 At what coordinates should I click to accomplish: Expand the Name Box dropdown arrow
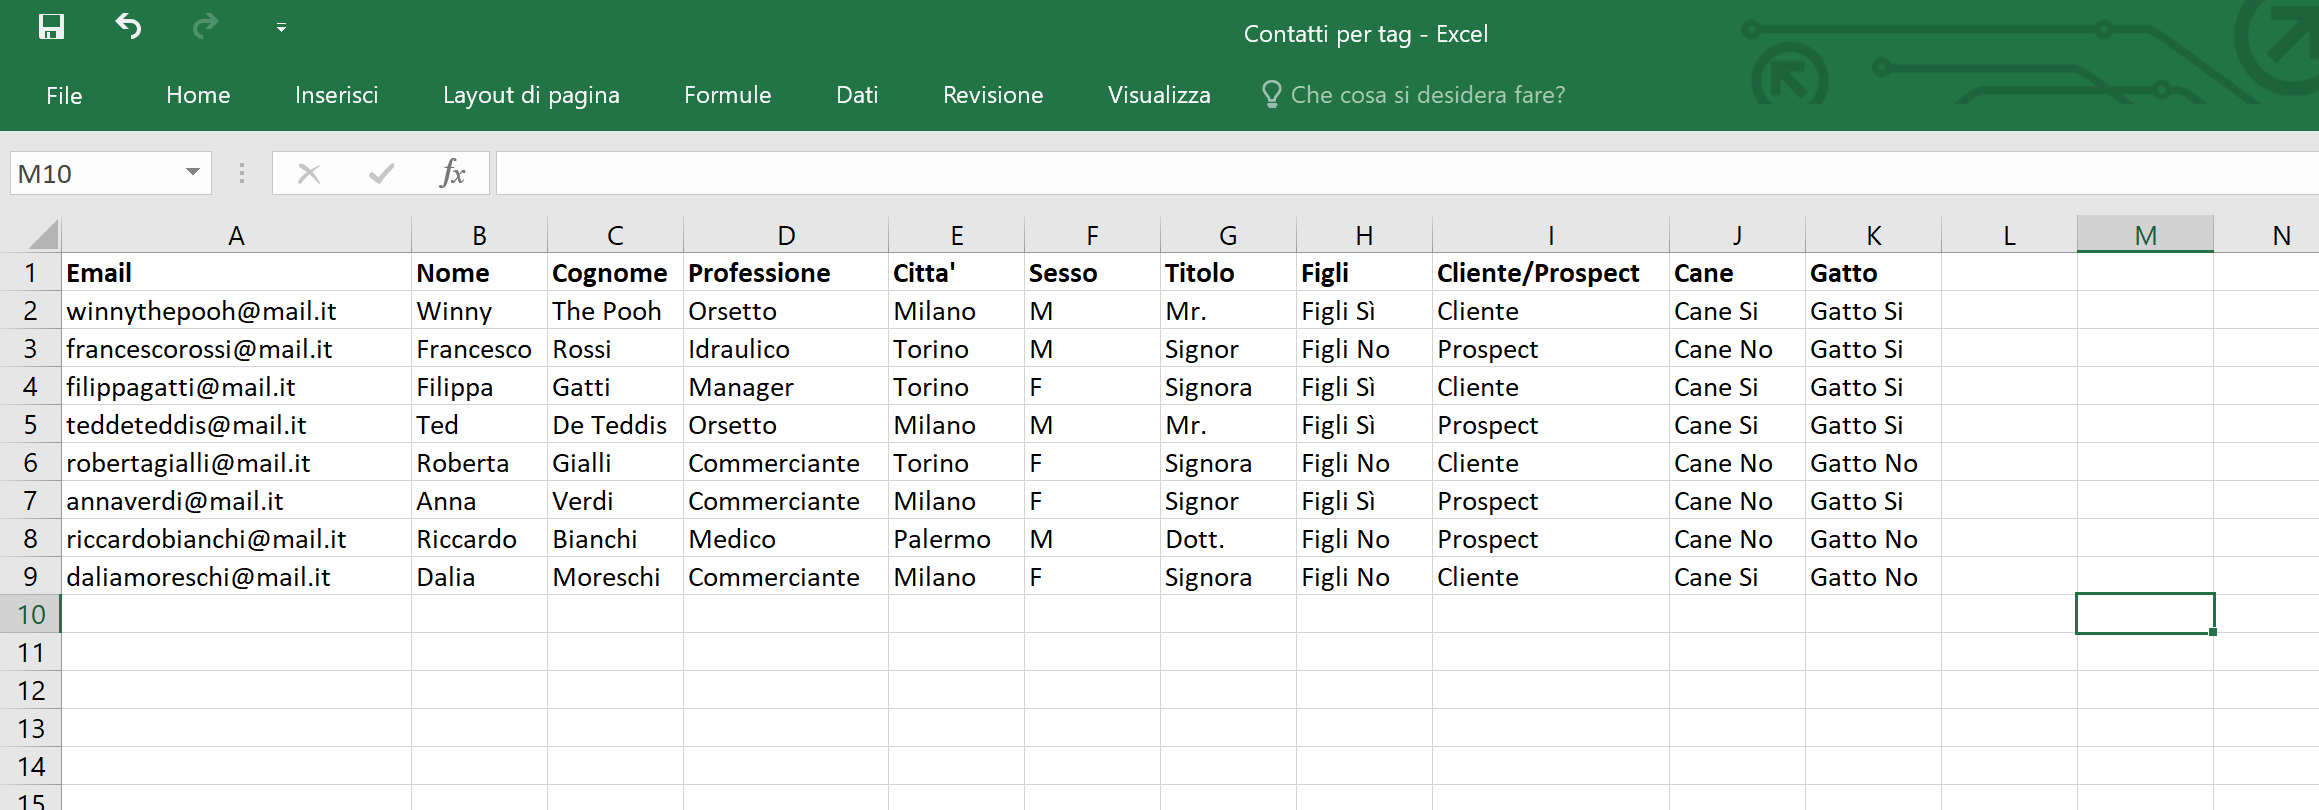(x=193, y=173)
